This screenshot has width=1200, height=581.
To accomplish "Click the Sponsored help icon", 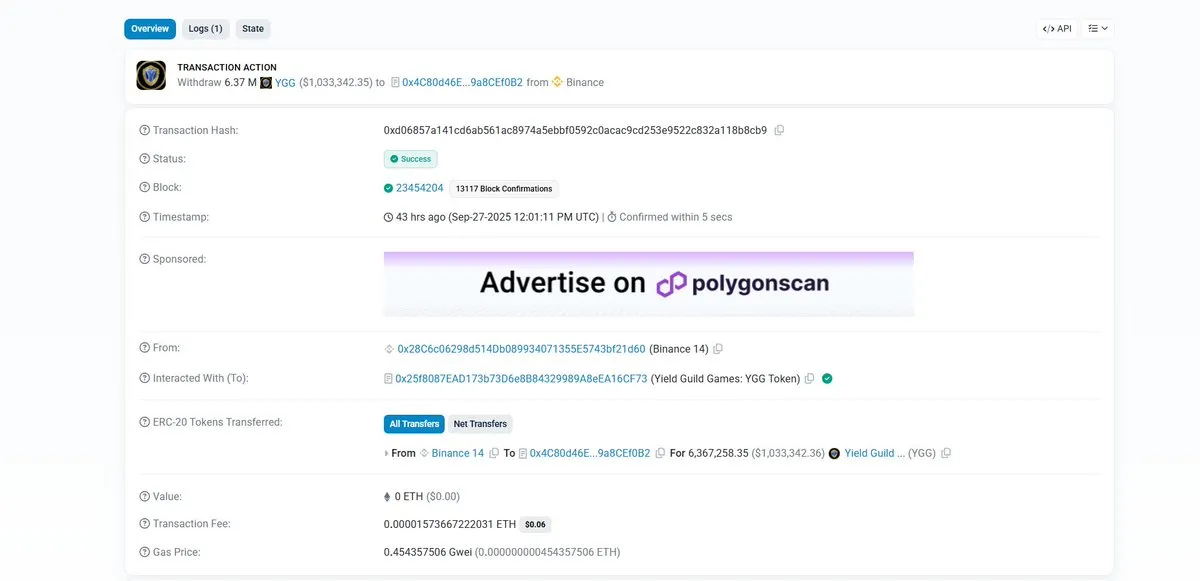I will click(x=144, y=259).
